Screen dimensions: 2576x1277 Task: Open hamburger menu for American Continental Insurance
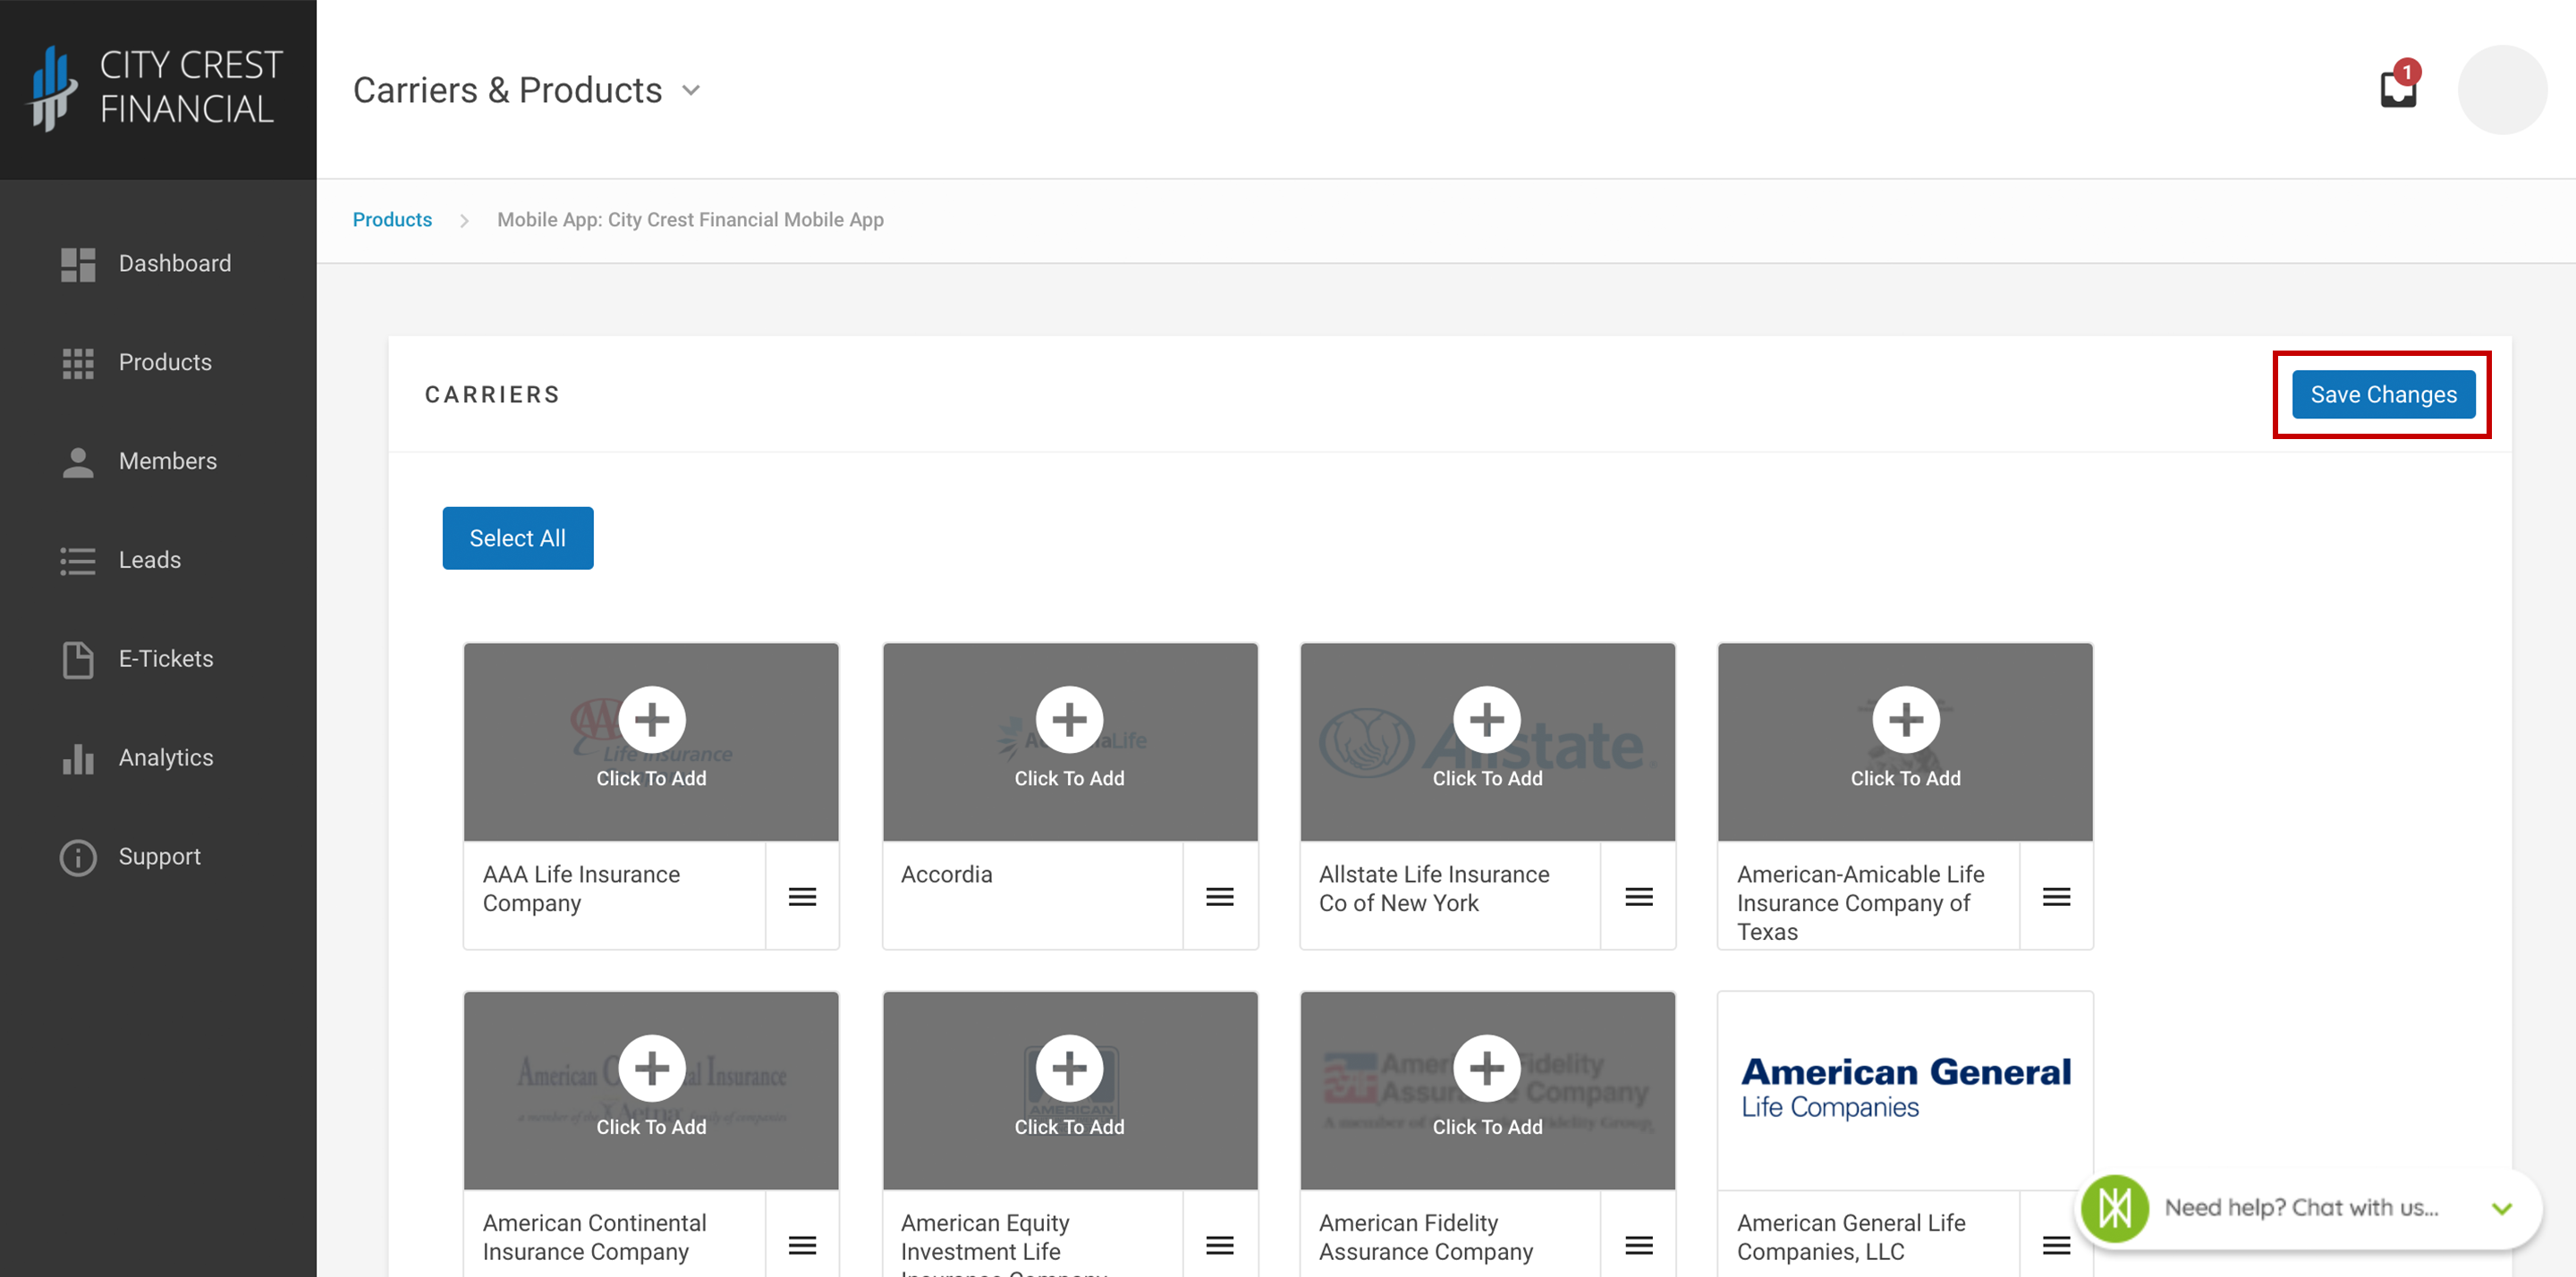click(x=802, y=1245)
